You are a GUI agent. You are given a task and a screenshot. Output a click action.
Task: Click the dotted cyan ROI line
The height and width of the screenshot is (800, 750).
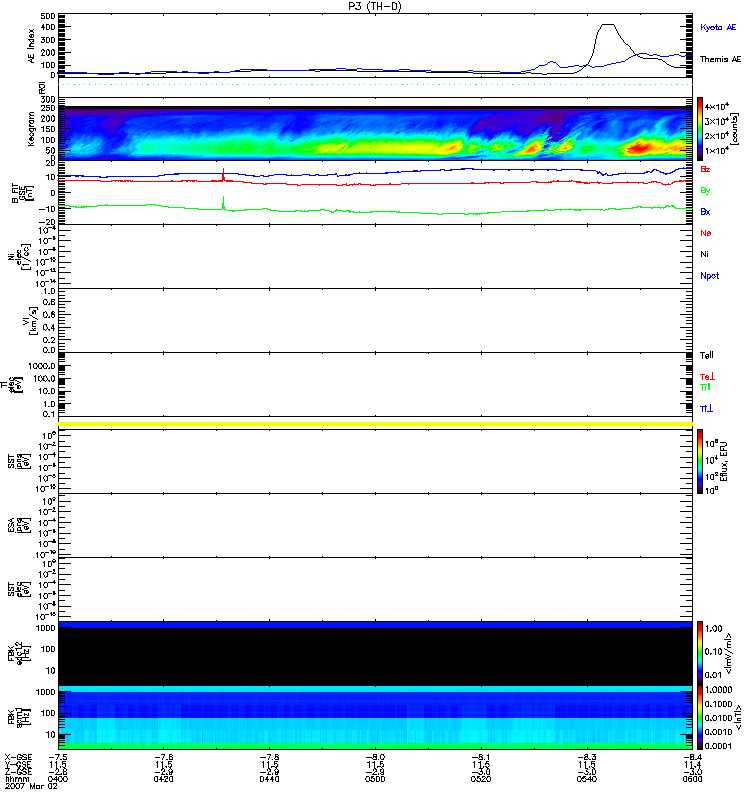click(x=375, y=85)
